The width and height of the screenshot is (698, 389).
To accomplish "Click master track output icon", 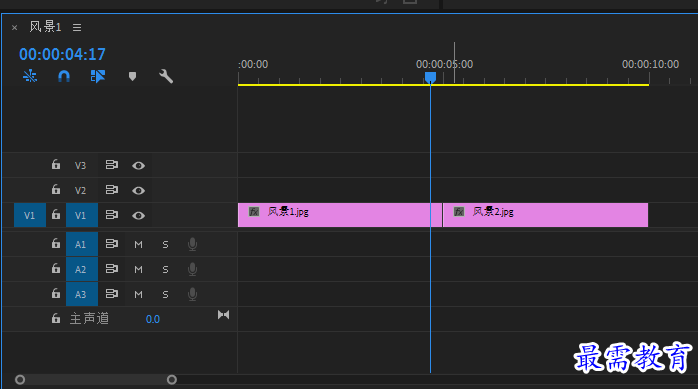I will (223, 315).
